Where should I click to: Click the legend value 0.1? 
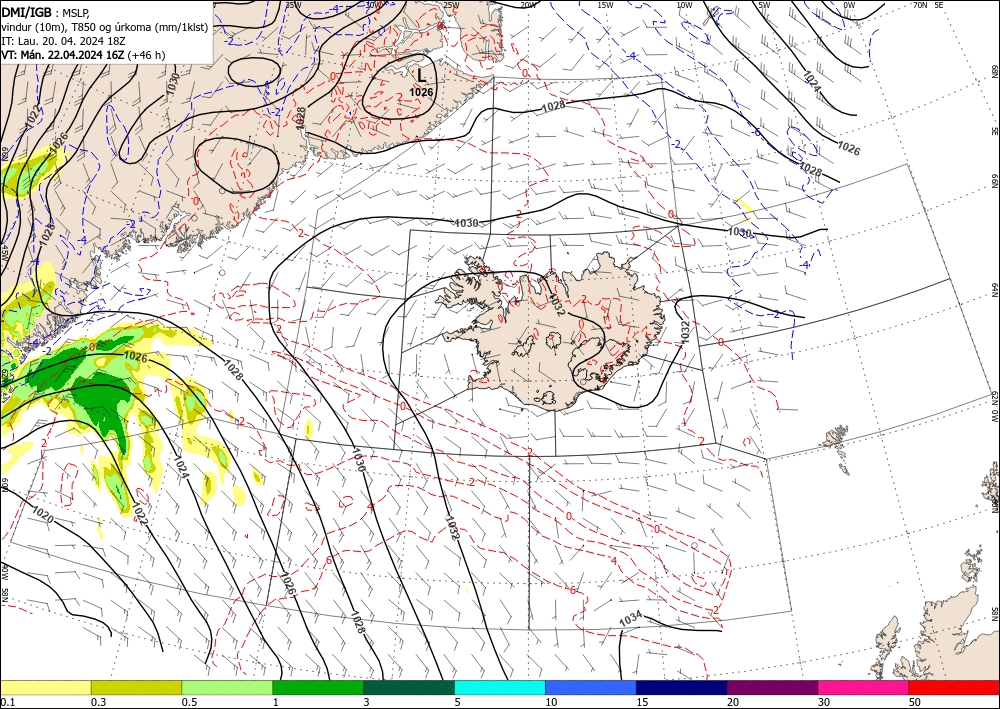coord(6,702)
